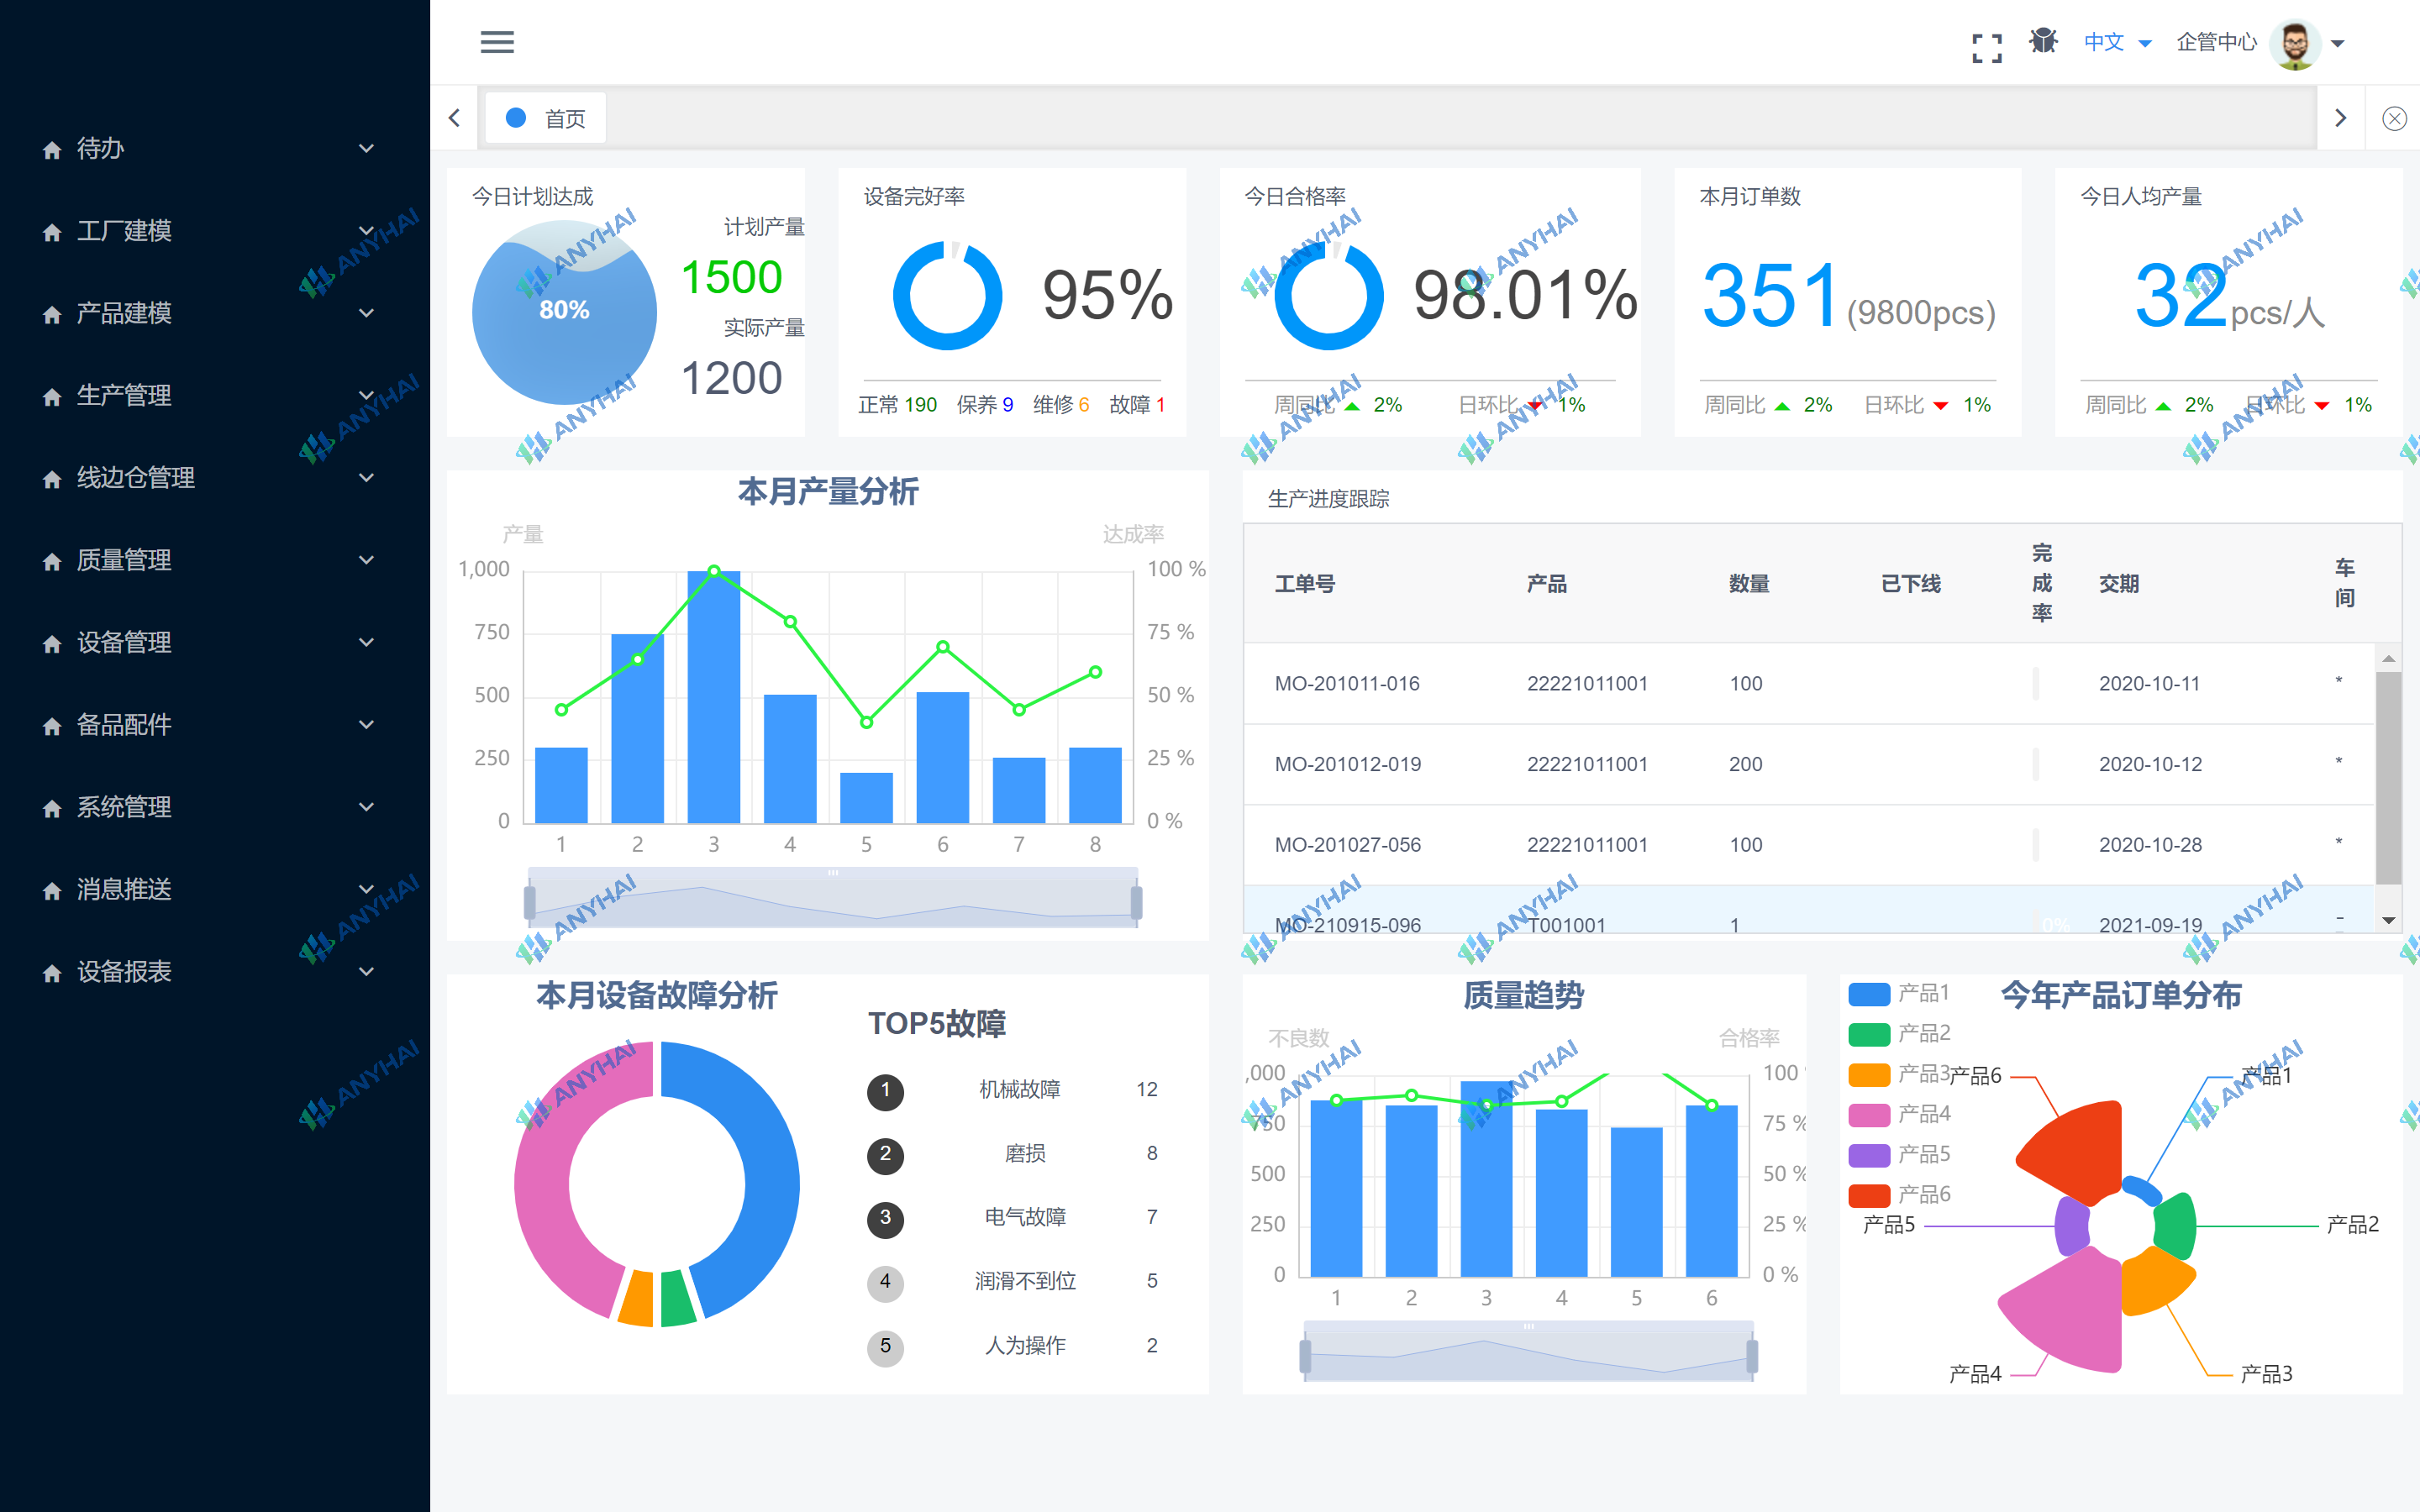
Task: Click the bug debug icon
Action: pyautogui.click(x=2043, y=41)
